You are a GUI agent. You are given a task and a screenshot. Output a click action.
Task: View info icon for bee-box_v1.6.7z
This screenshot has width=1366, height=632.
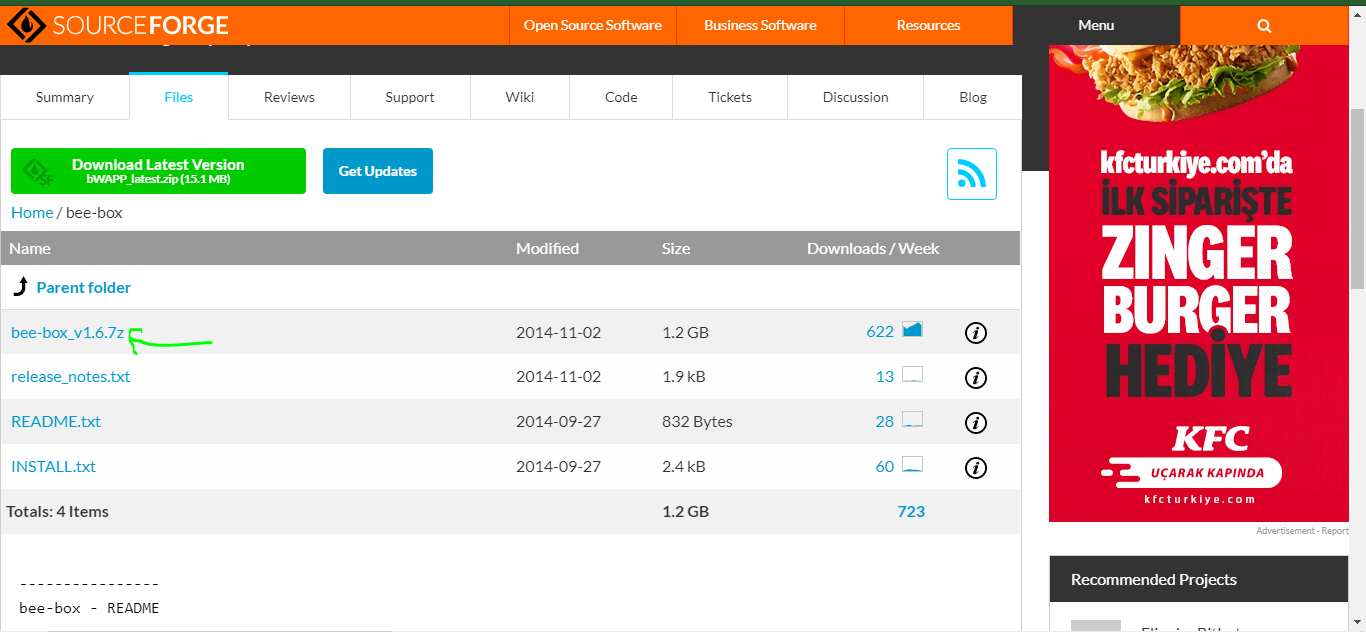[976, 332]
